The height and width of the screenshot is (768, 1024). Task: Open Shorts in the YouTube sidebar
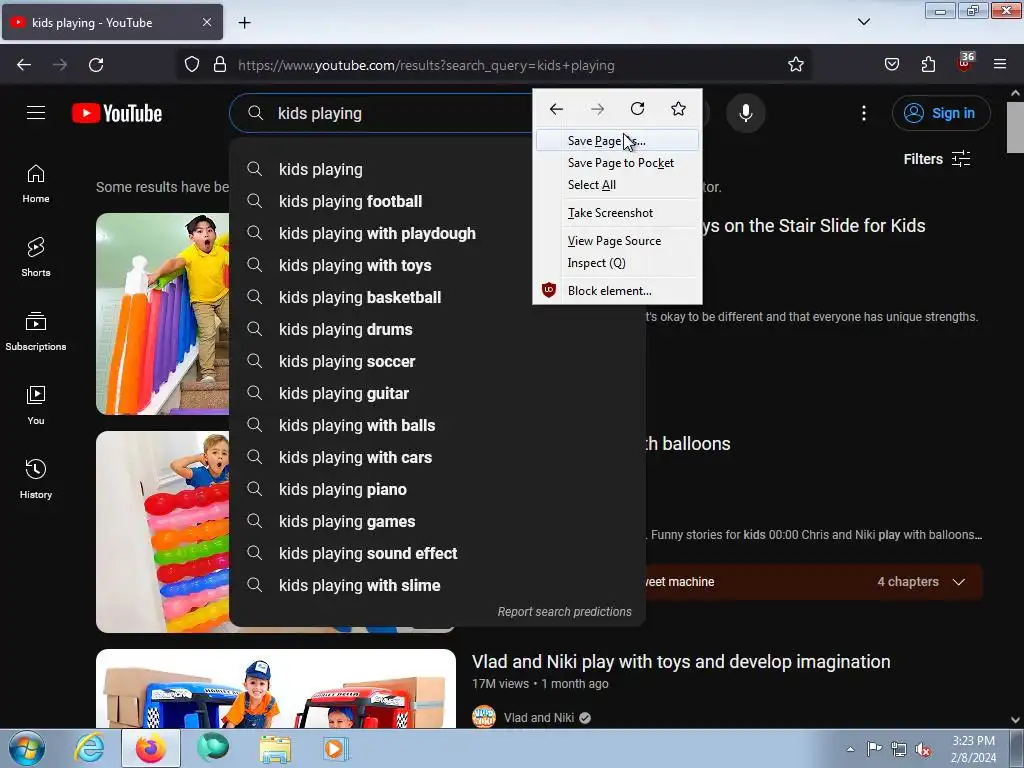coord(36,257)
